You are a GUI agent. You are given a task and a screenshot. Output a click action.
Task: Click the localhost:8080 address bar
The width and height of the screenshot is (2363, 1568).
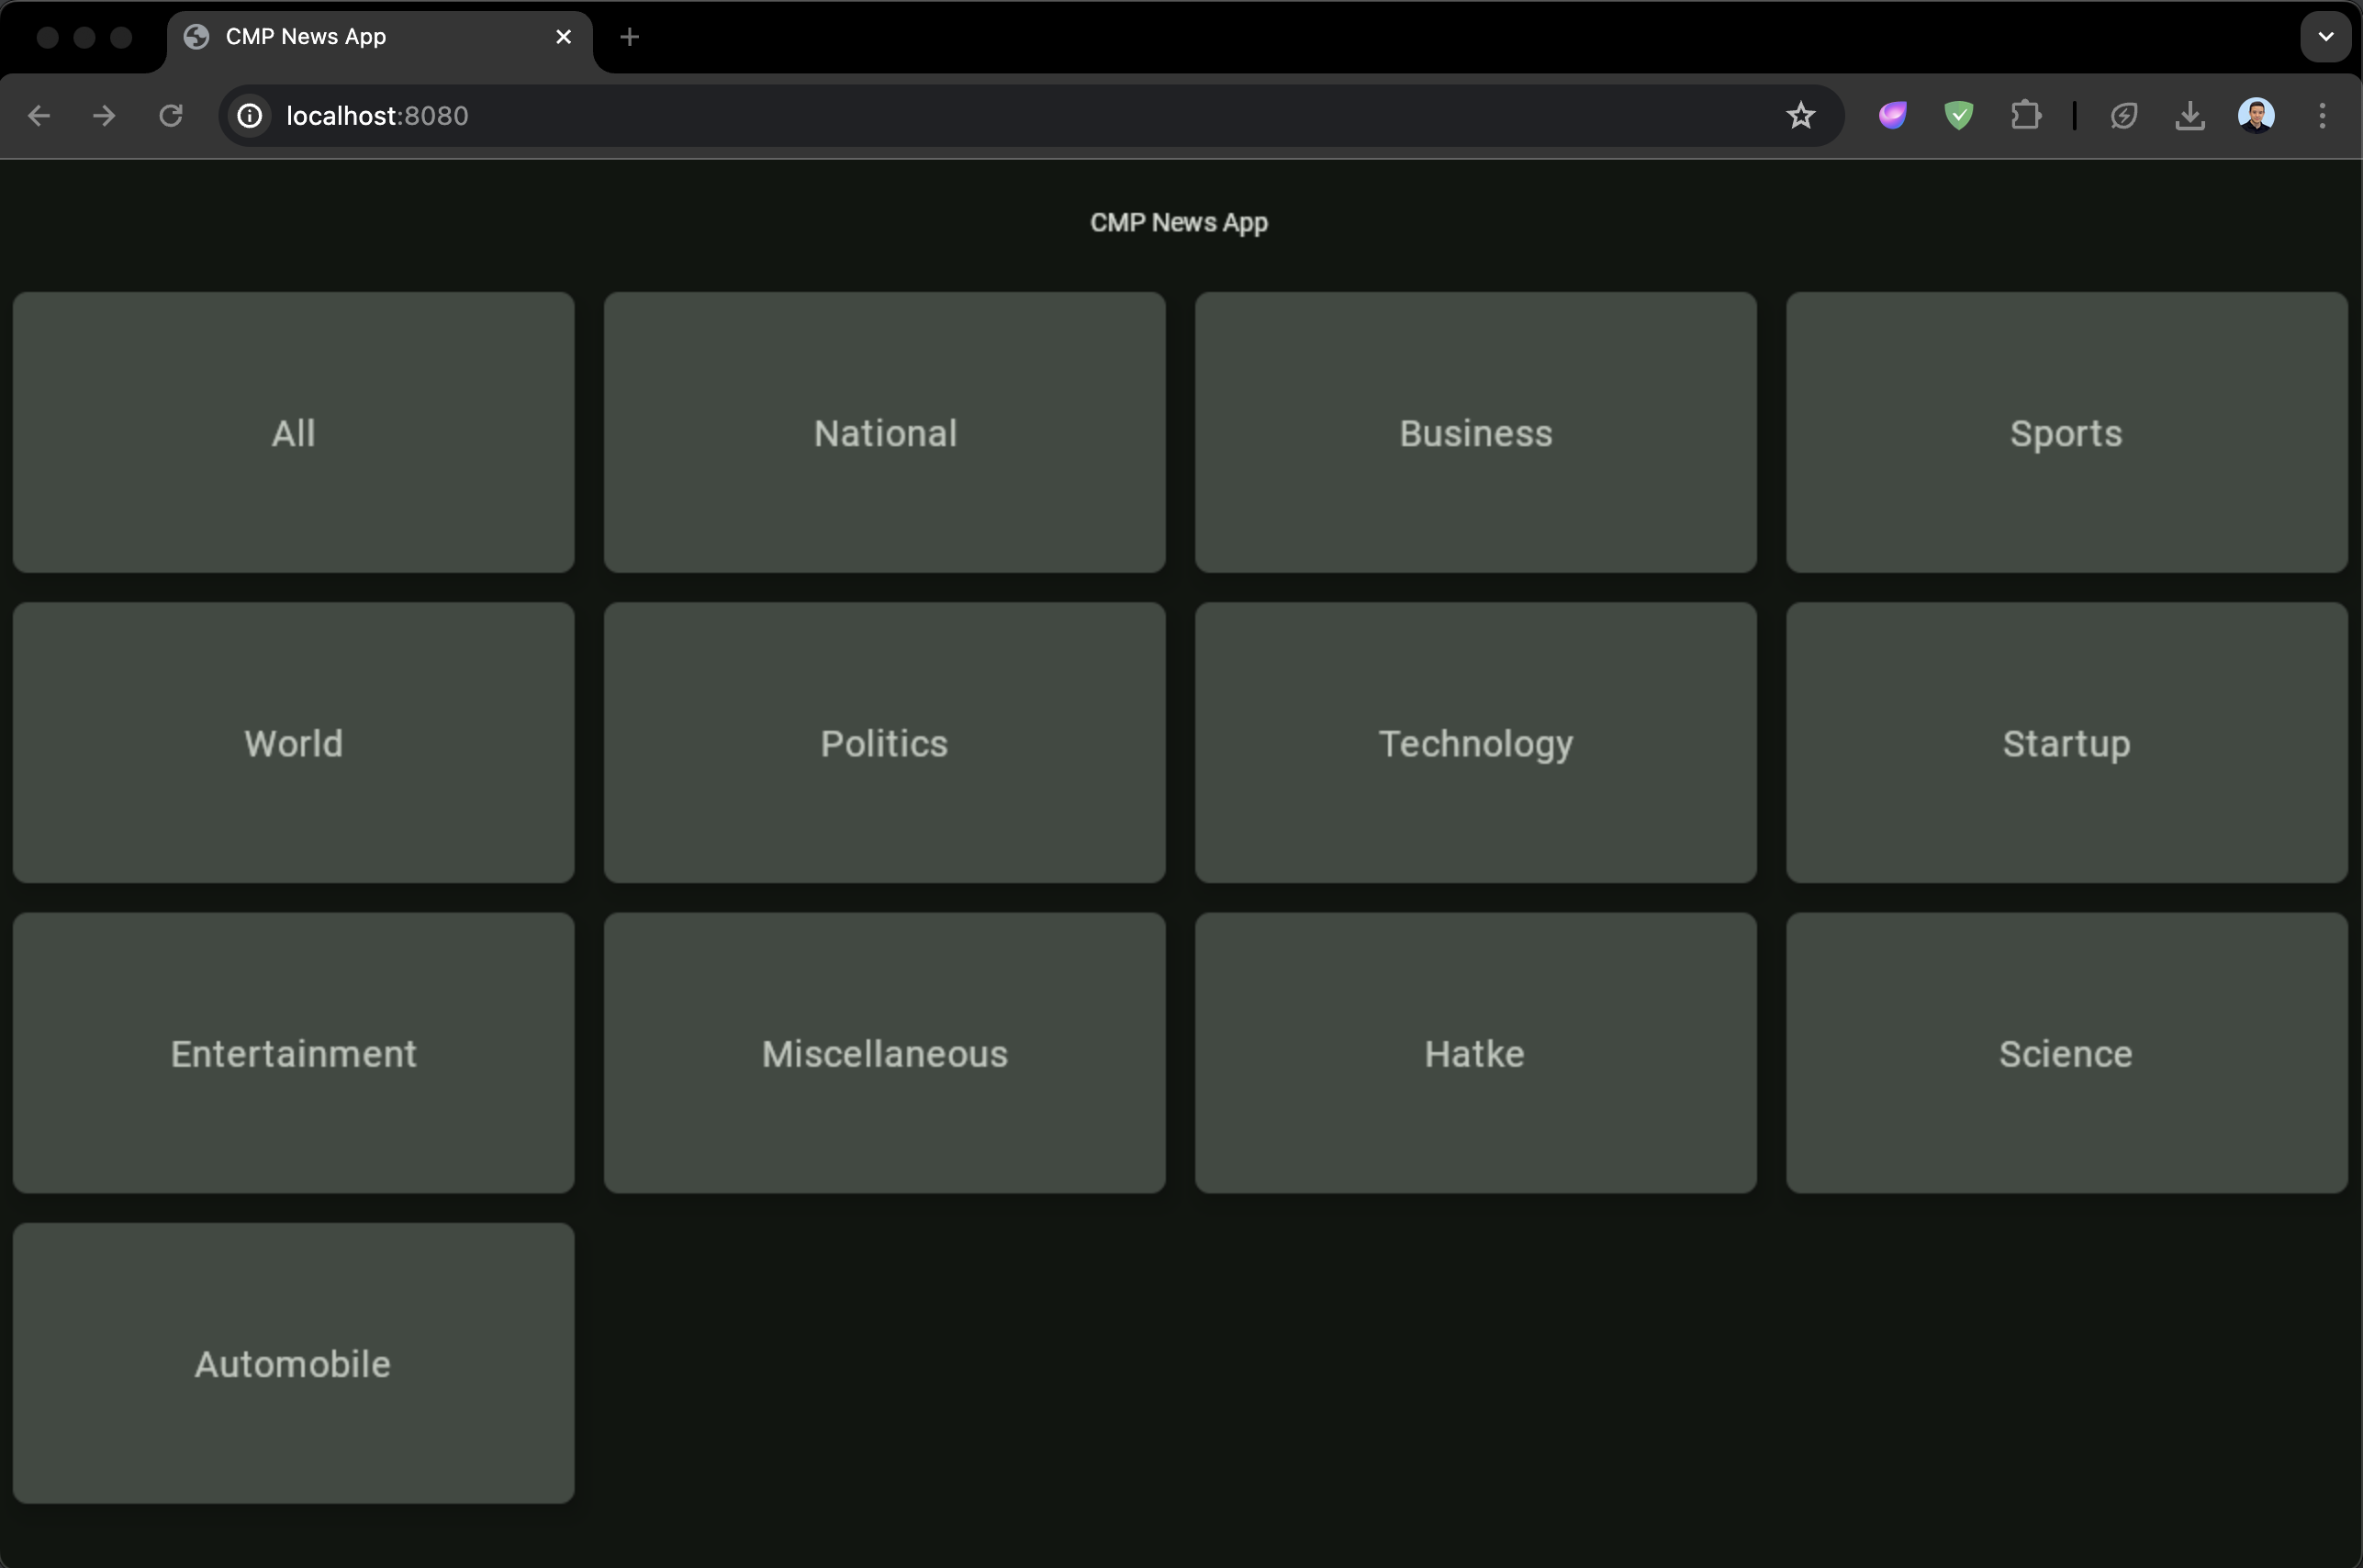[900, 116]
